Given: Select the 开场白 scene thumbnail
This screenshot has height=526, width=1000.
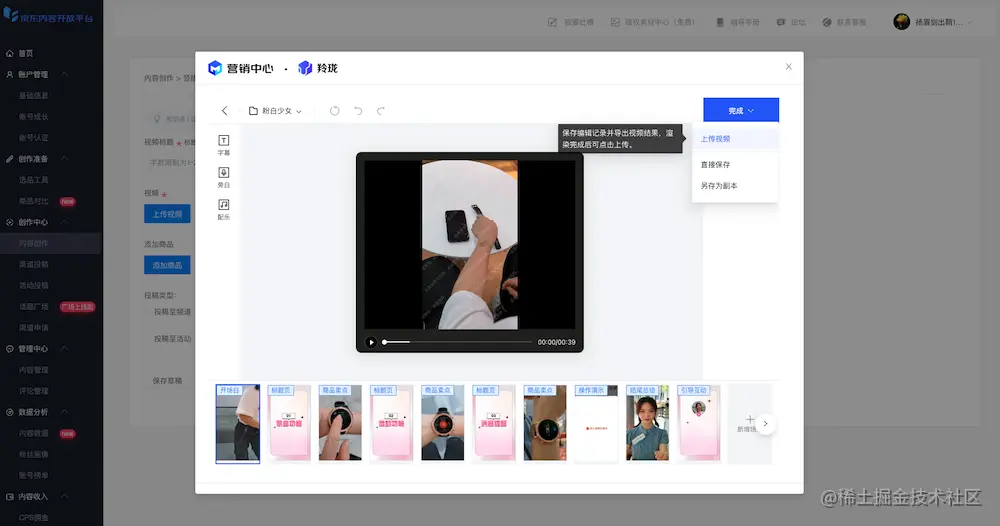Looking at the screenshot, I should [238, 423].
